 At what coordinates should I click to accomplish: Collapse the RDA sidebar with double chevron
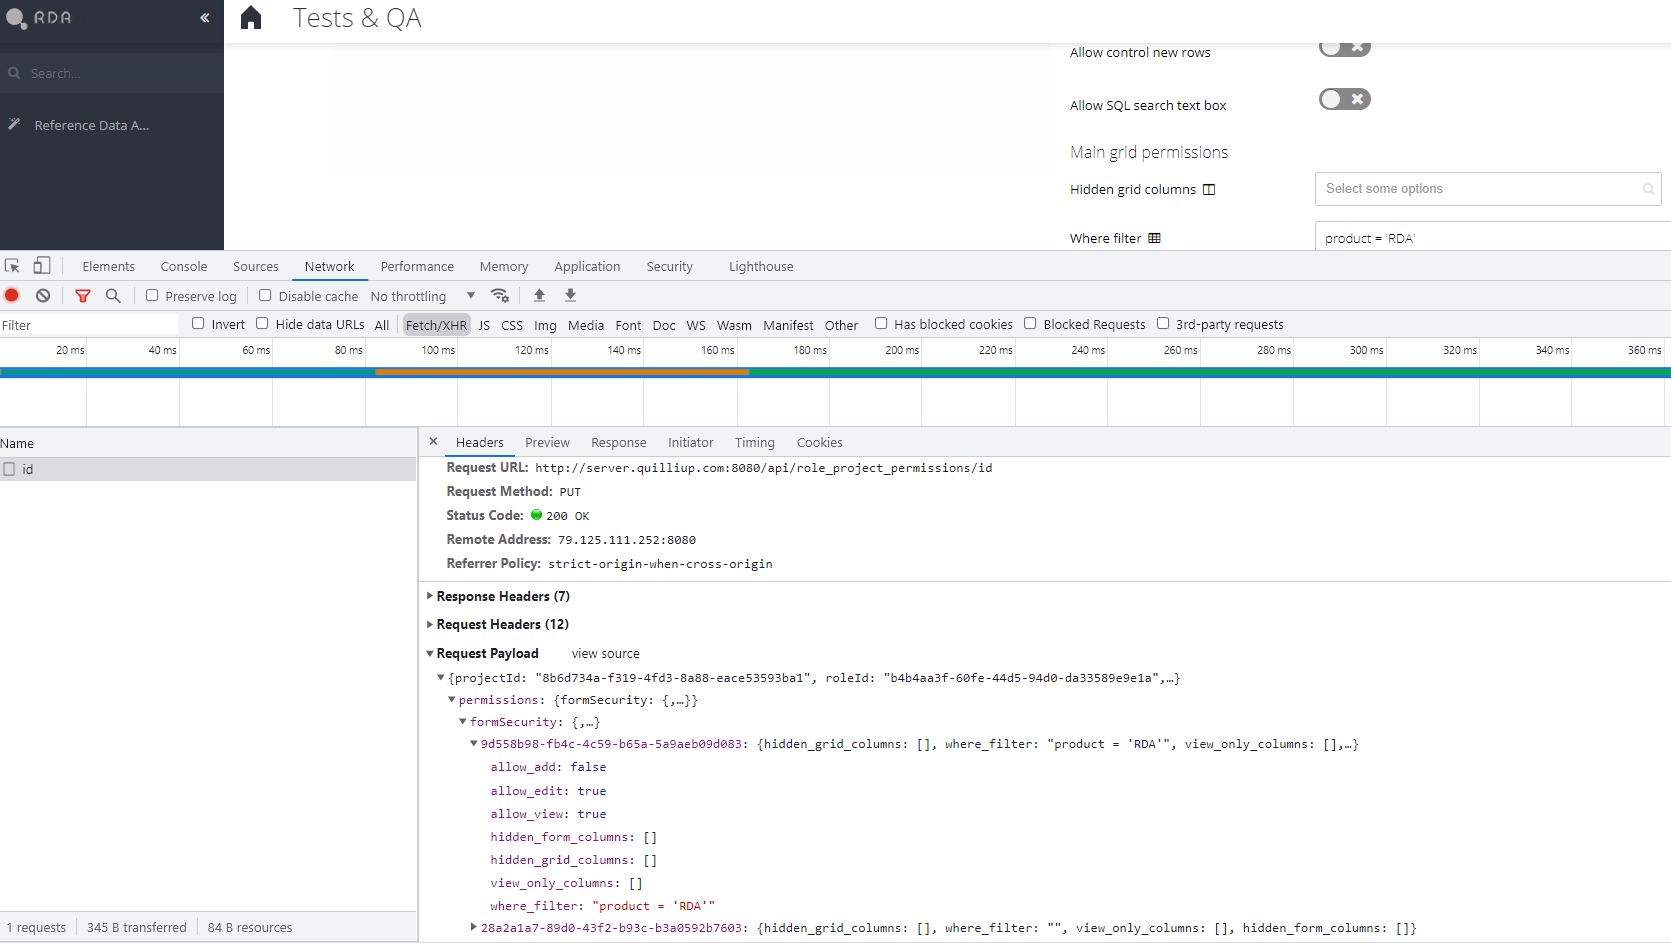coord(204,18)
